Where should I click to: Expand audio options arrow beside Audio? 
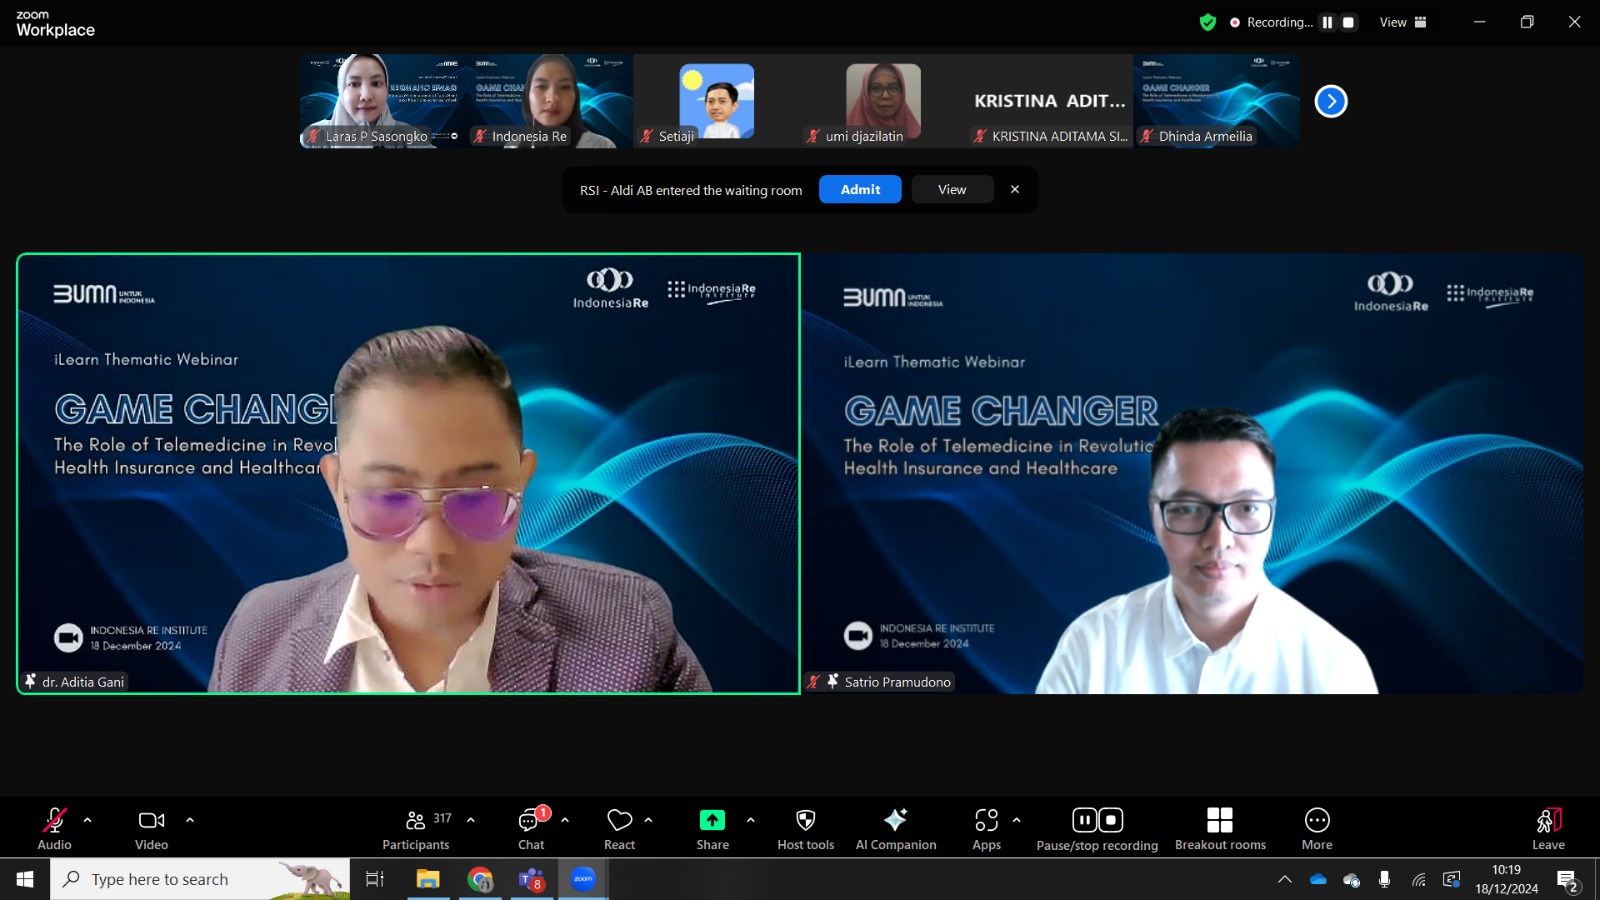[x=88, y=820]
